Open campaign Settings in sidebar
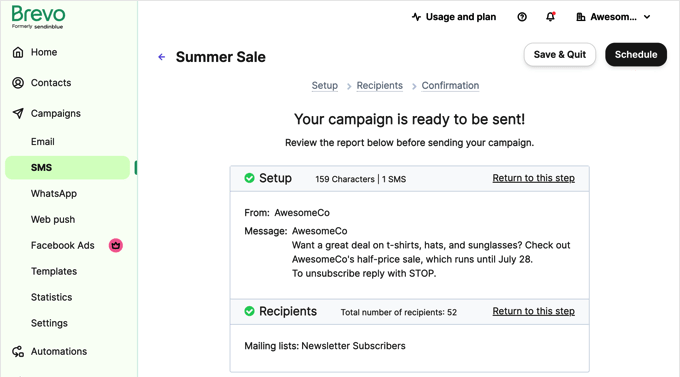The width and height of the screenshot is (680, 377). [49, 323]
